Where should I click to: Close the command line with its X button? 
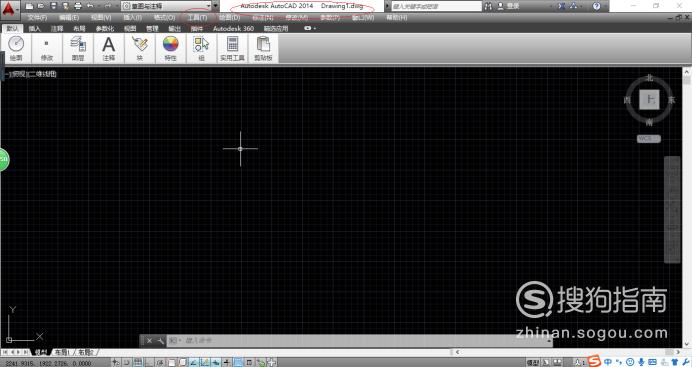[x=149, y=341]
